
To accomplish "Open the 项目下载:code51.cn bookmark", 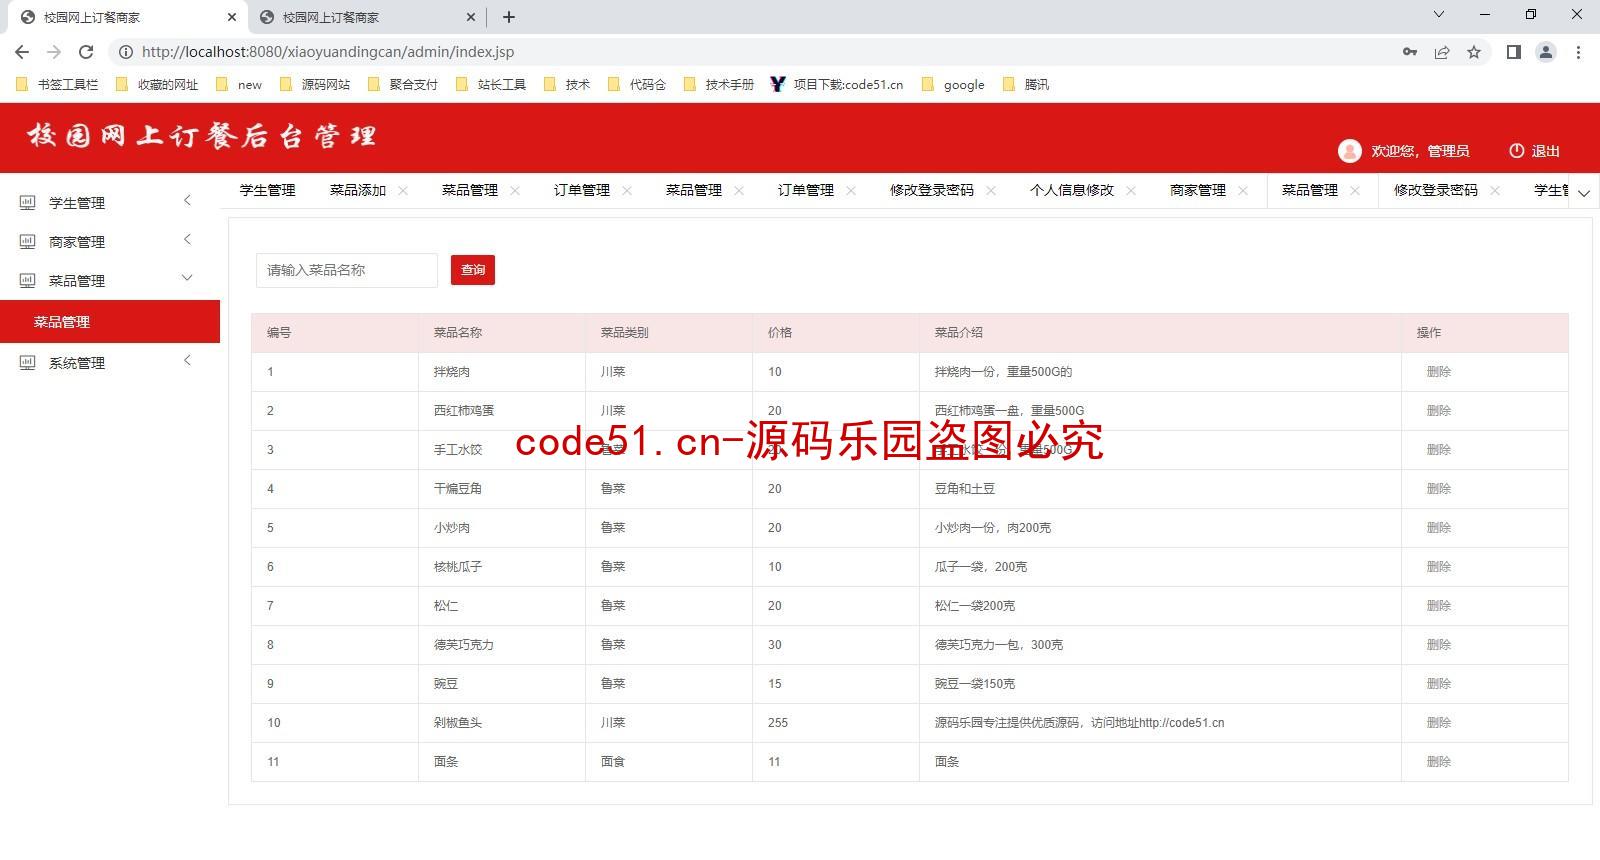I will pos(837,84).
